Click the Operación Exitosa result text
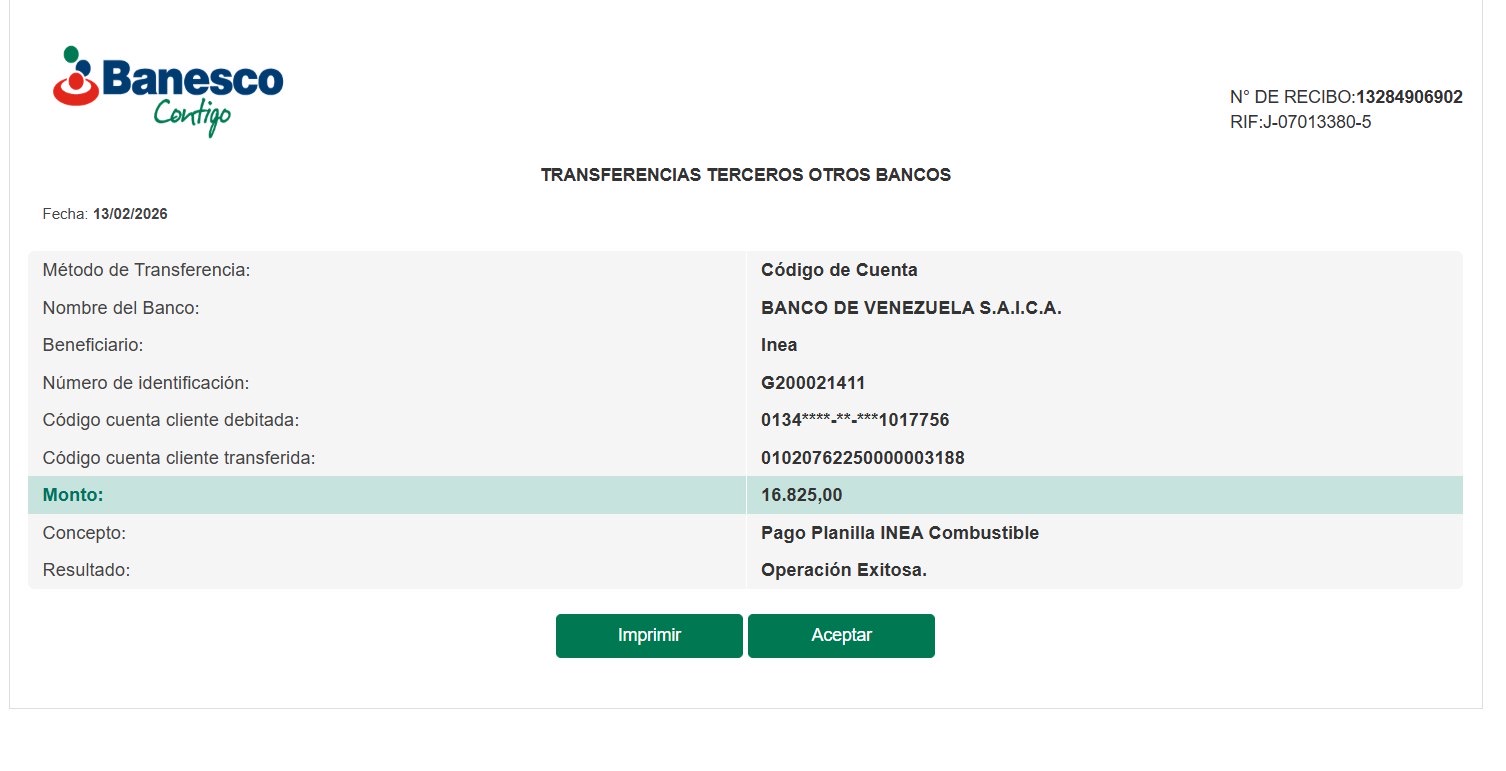Image resolution: width=1506 pixels, height=771 pixels. tap(844, 571)
